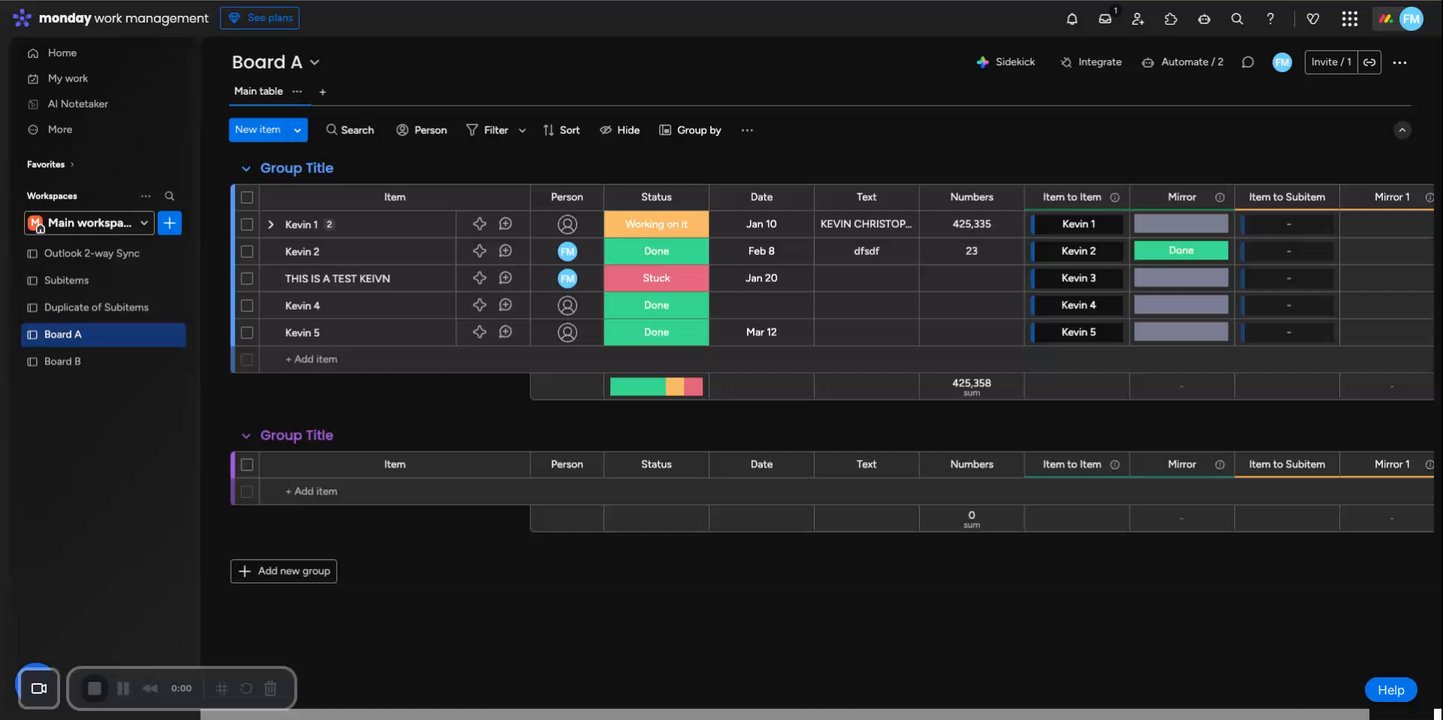
Task: Click the Invite / 1 button
Action: coord(1331,62)
